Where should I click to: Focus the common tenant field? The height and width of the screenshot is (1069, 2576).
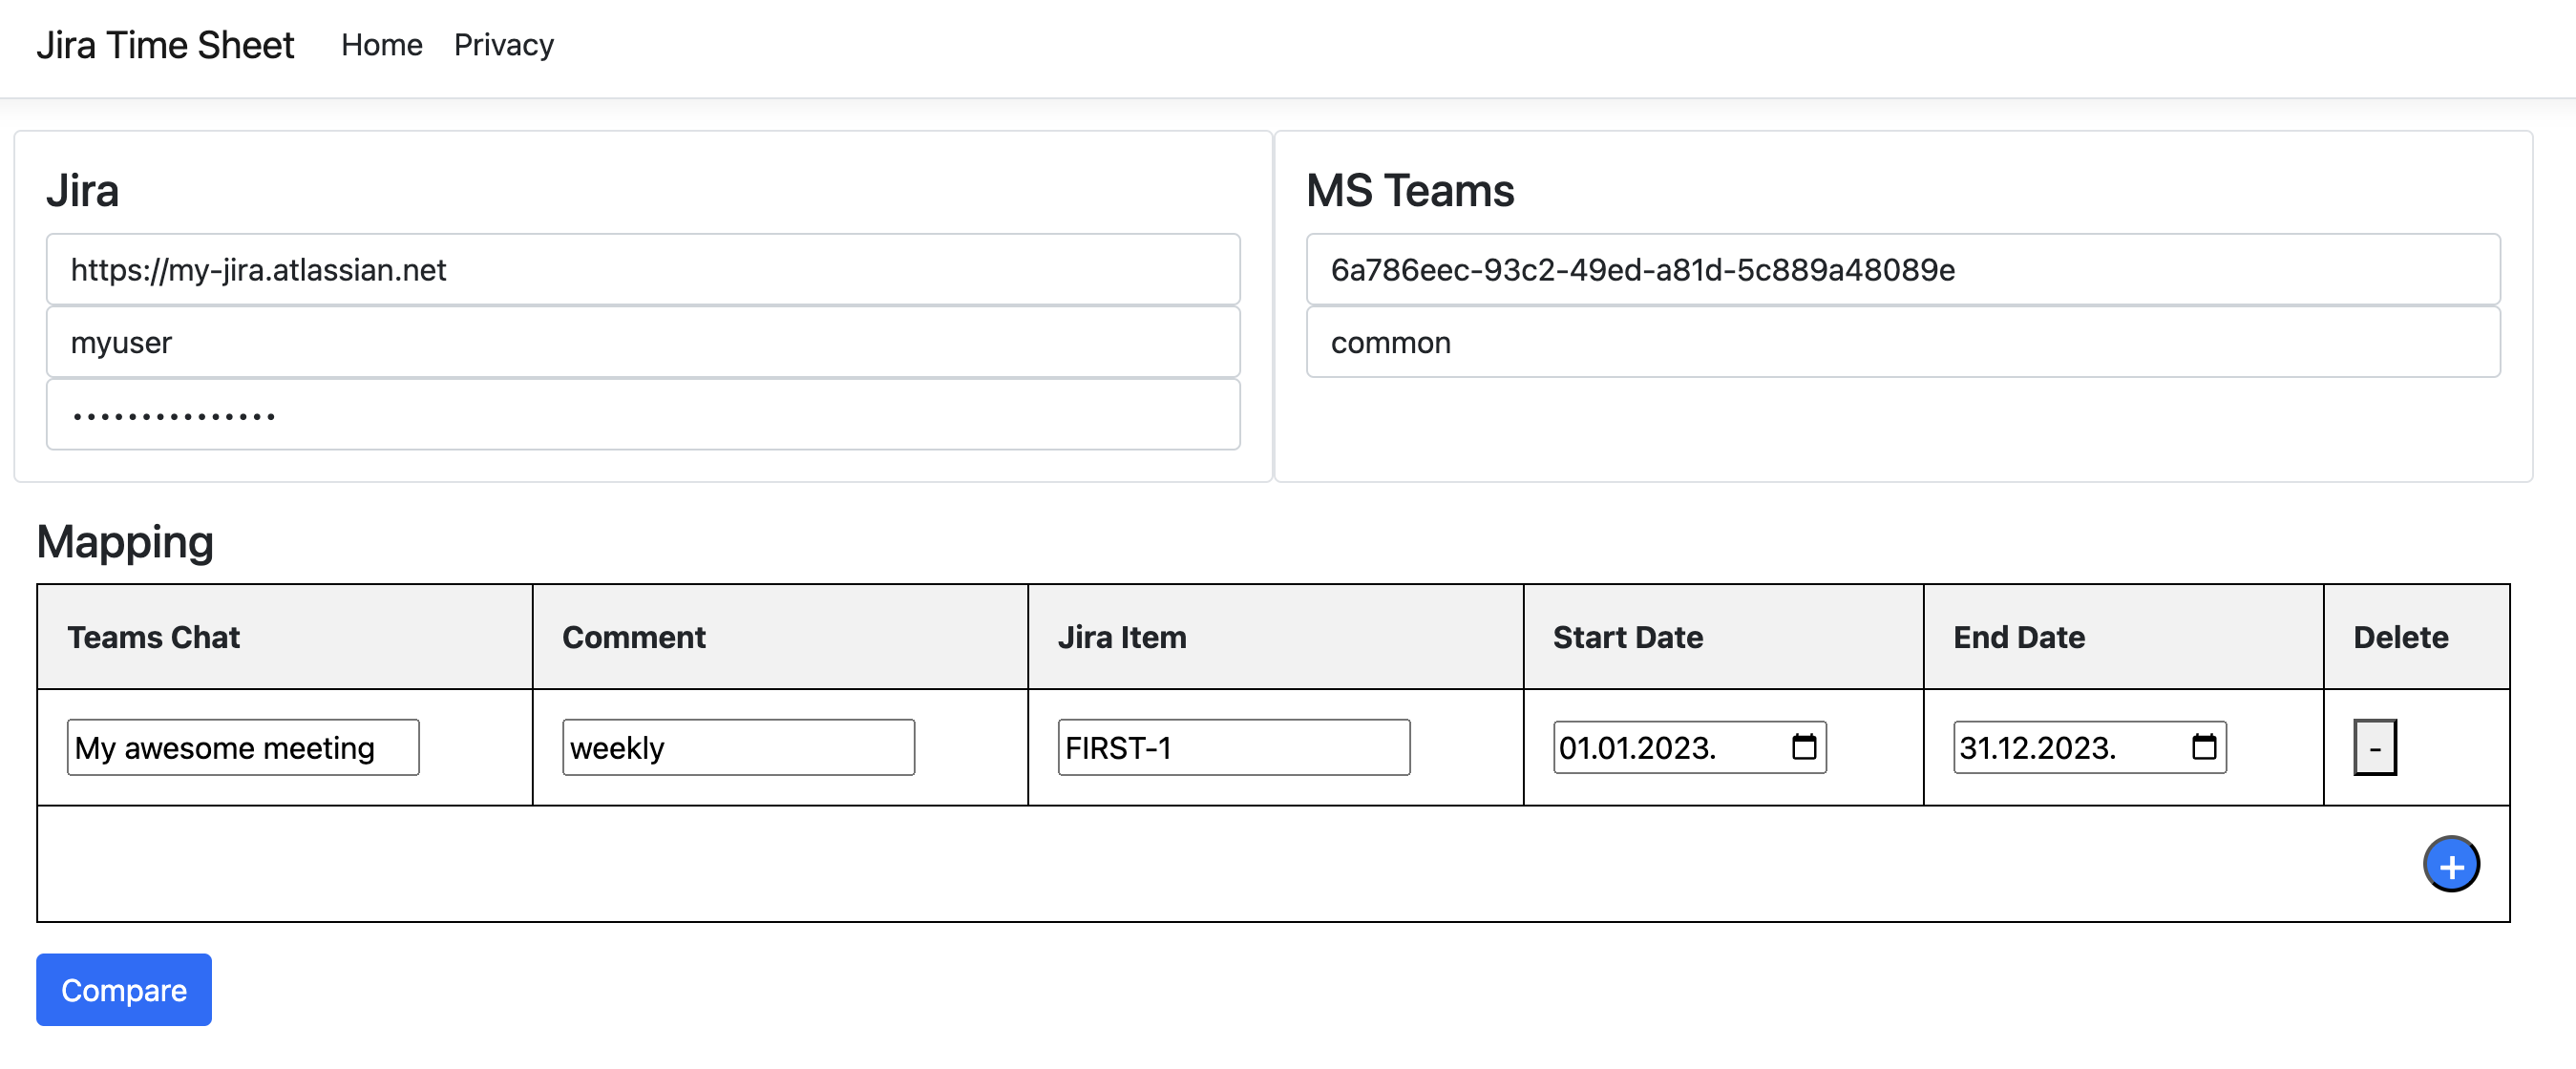point(1903,342)
